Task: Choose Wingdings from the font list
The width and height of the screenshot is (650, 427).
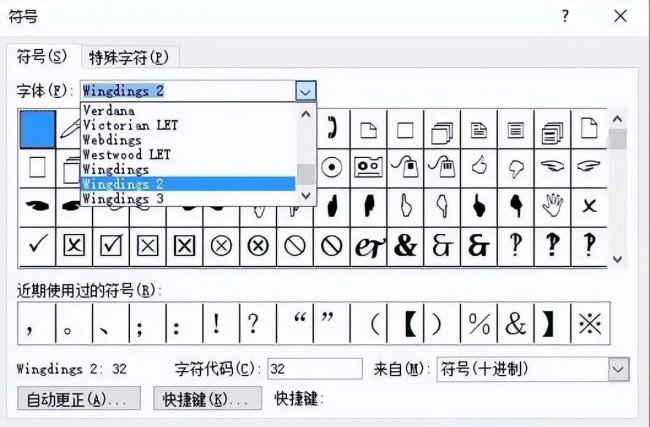Action: point(187,169)
